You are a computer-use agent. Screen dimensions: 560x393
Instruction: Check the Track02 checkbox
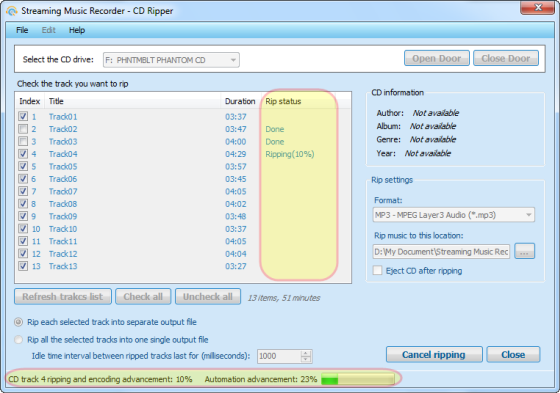click(23, 129)
